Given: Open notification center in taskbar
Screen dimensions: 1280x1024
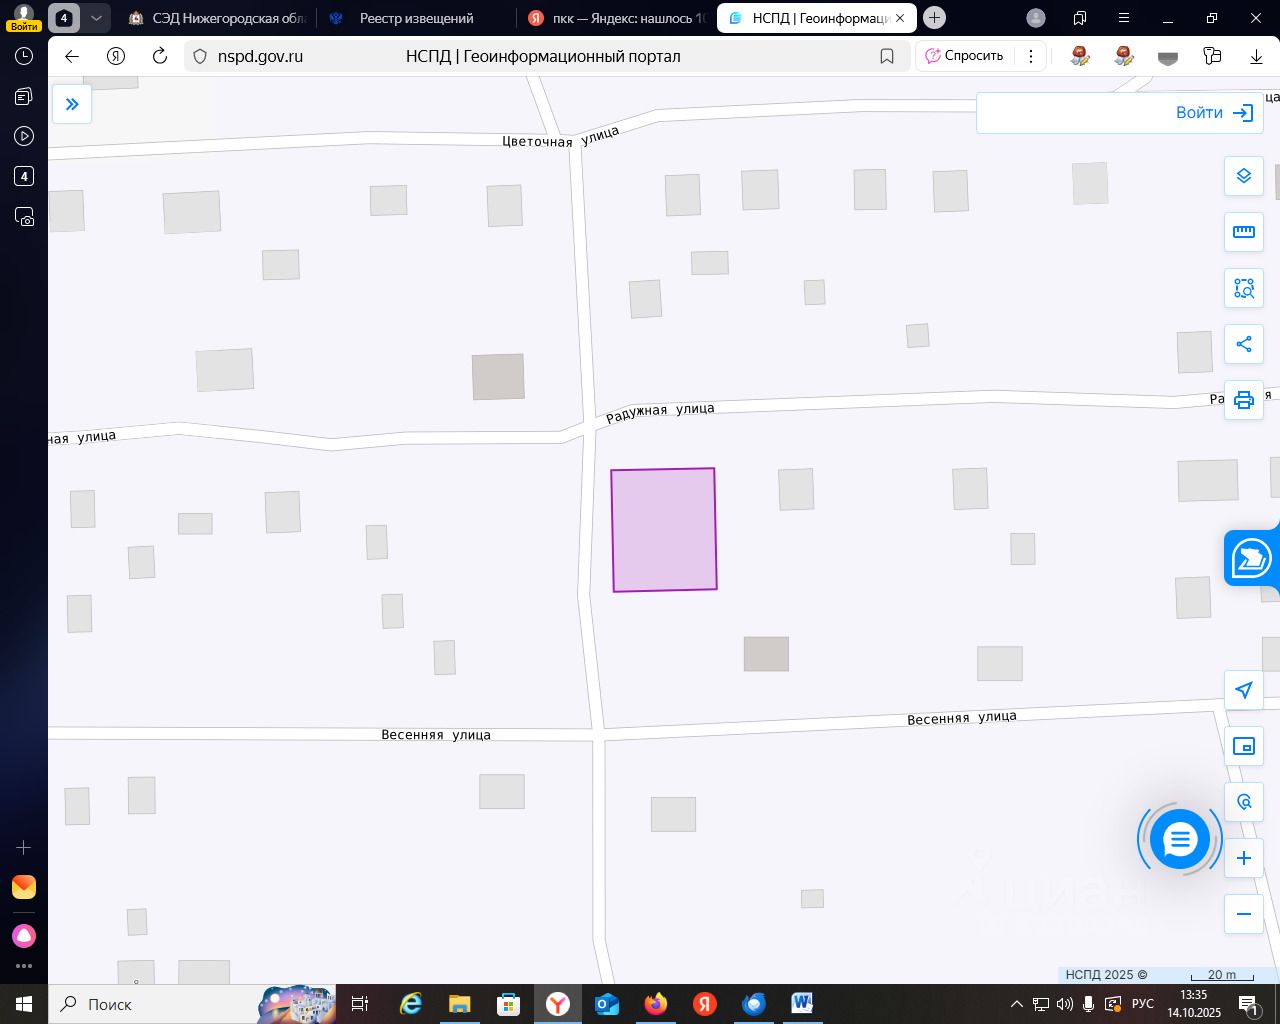Looking at the screenshot, I should (1248, 1004).
